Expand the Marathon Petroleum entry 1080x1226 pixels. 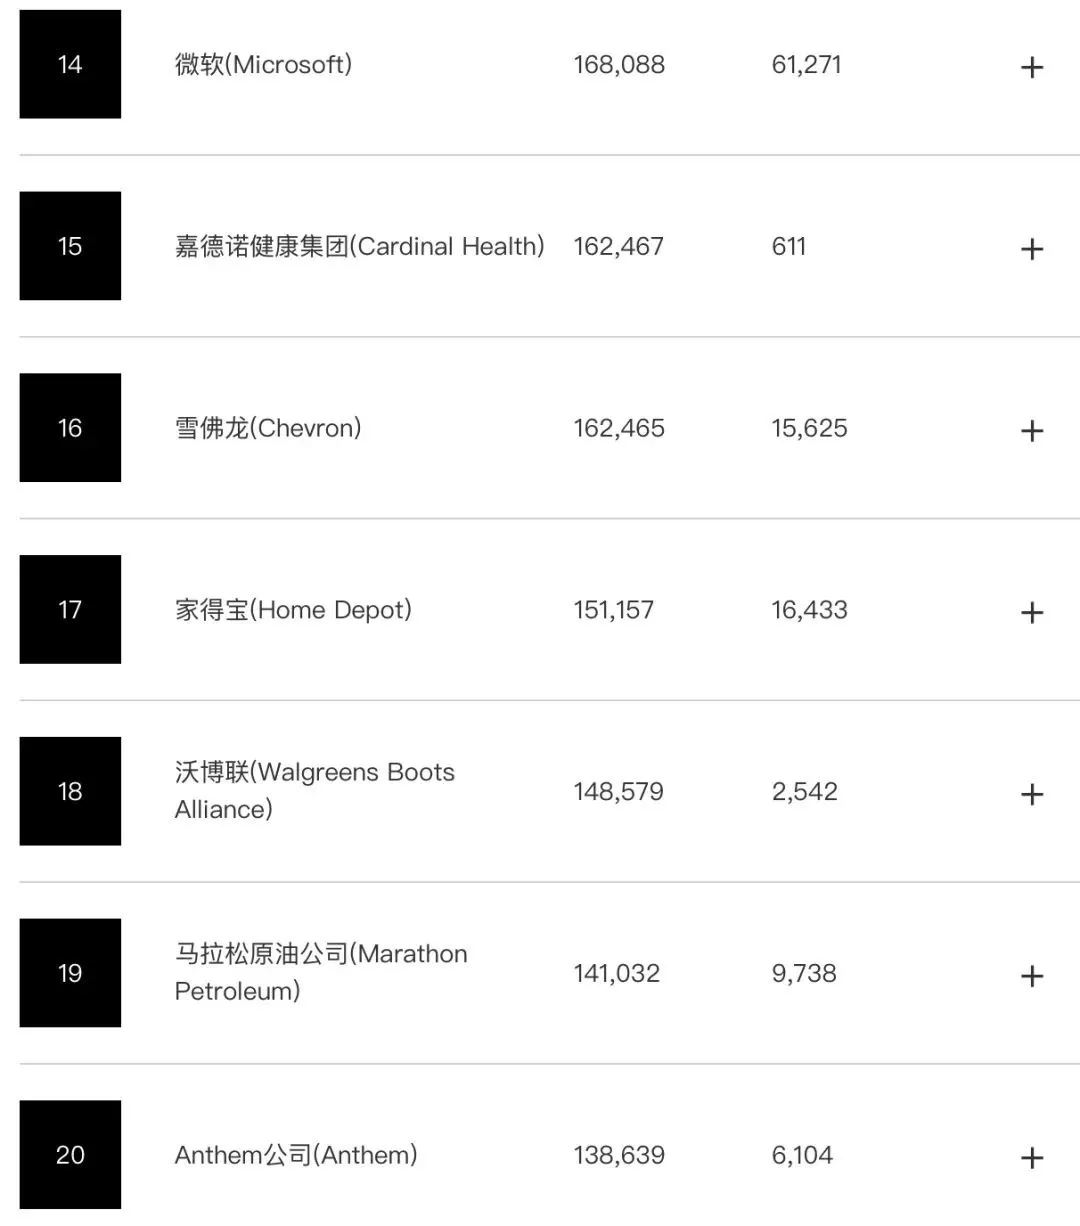click(x=1031, y=976)
